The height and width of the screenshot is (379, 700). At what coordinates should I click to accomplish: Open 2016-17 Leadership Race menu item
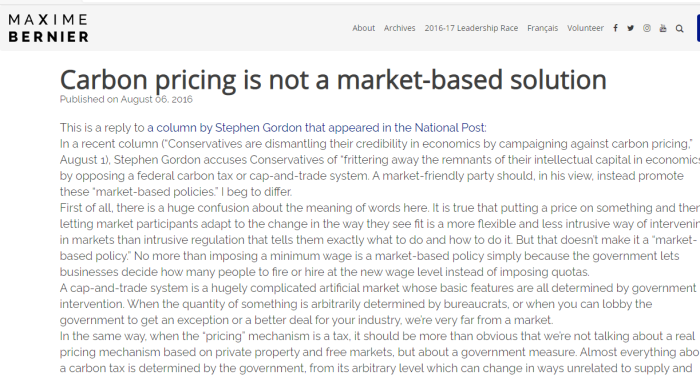click(x=471, y=28)
